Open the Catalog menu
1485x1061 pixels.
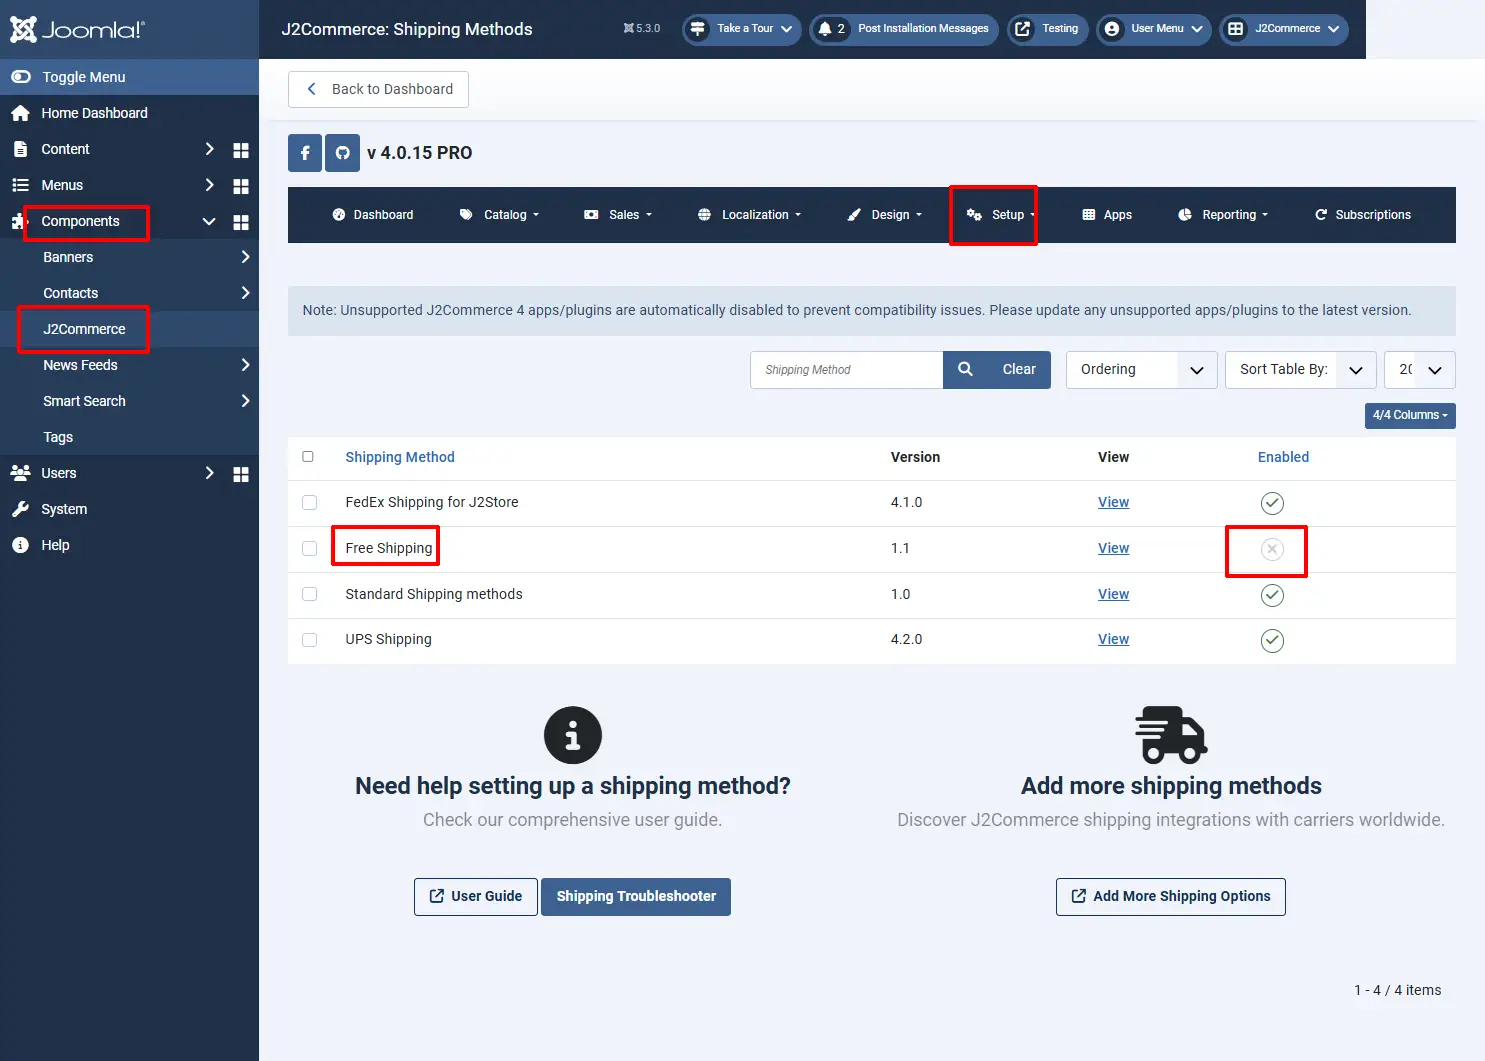499,215
